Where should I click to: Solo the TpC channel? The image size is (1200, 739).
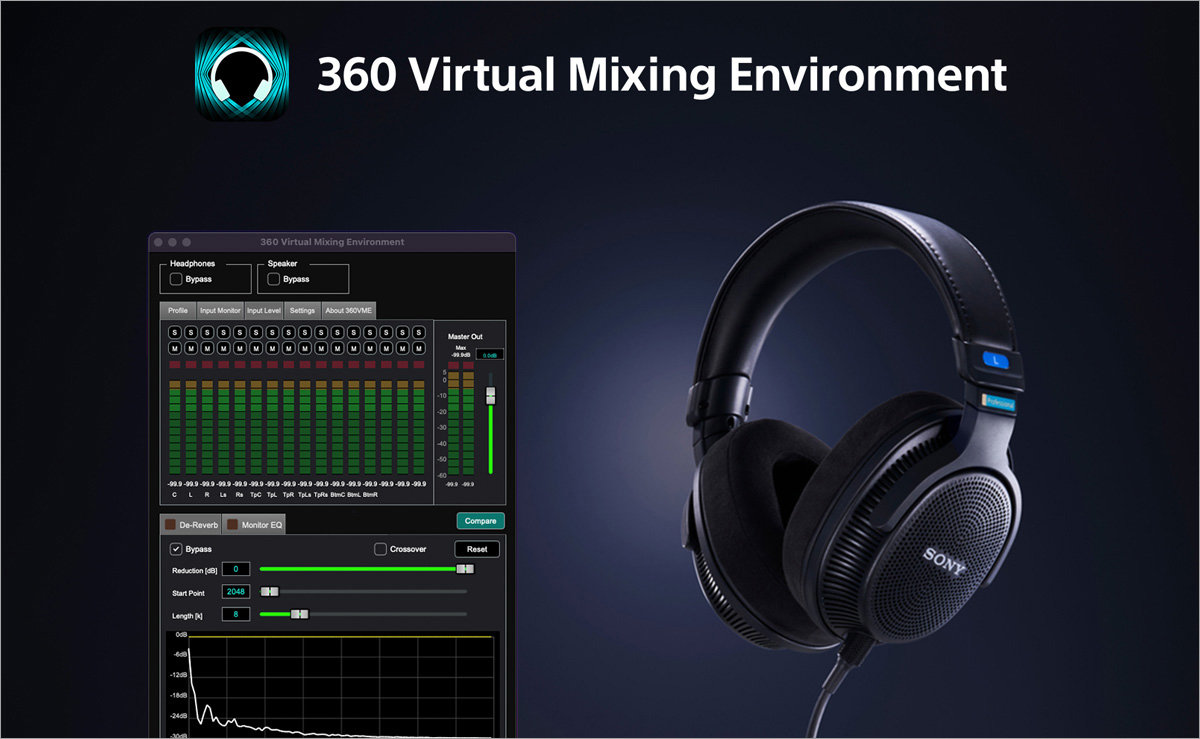point(256,332)
